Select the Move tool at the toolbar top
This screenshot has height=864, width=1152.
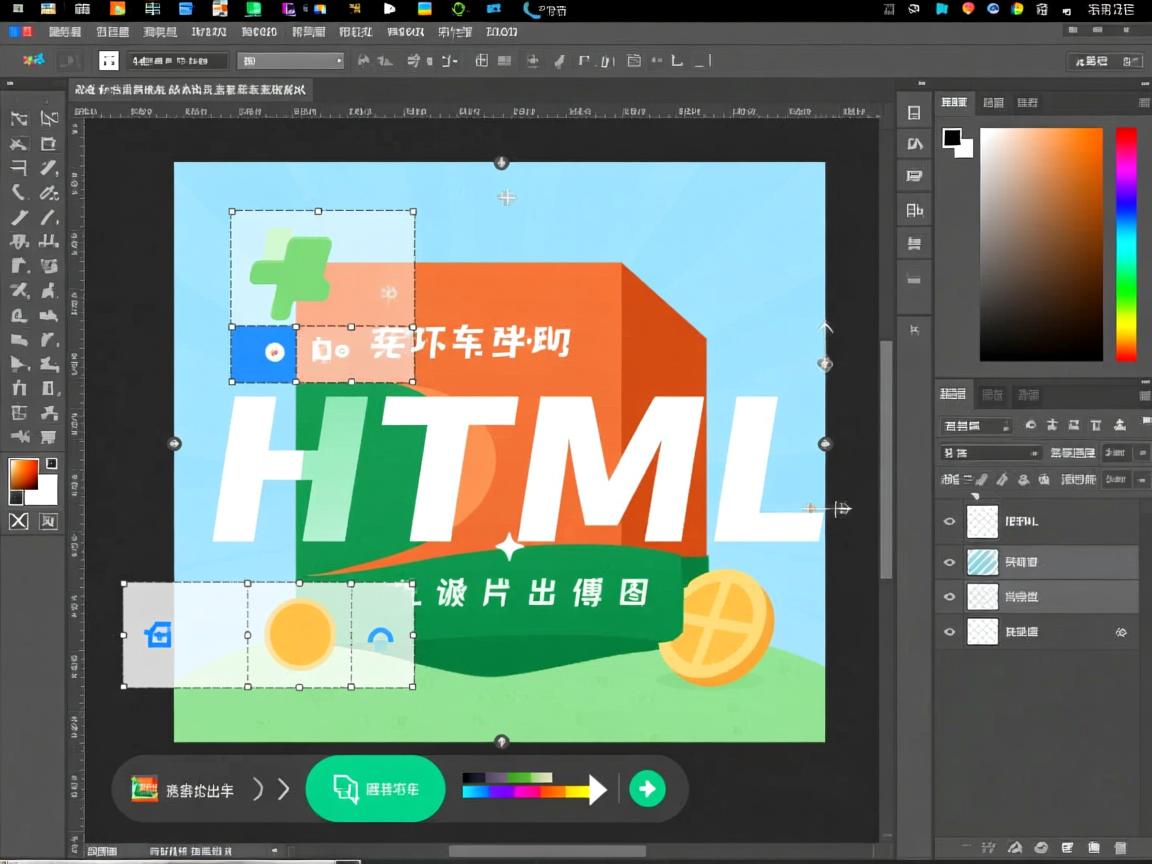[18, 118]
